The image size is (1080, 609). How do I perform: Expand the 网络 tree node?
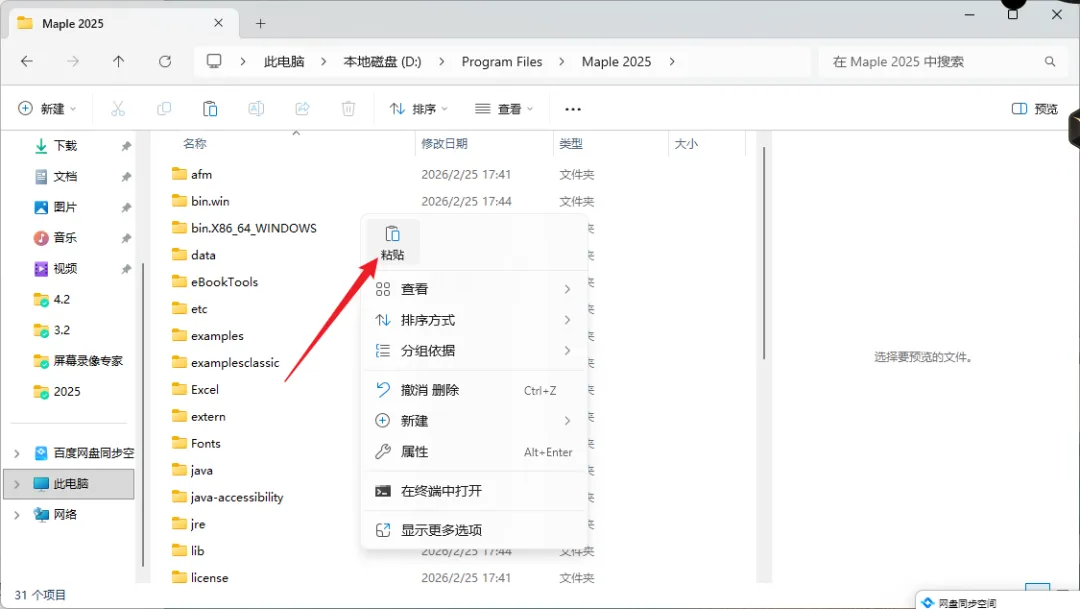tap(17, 515)
